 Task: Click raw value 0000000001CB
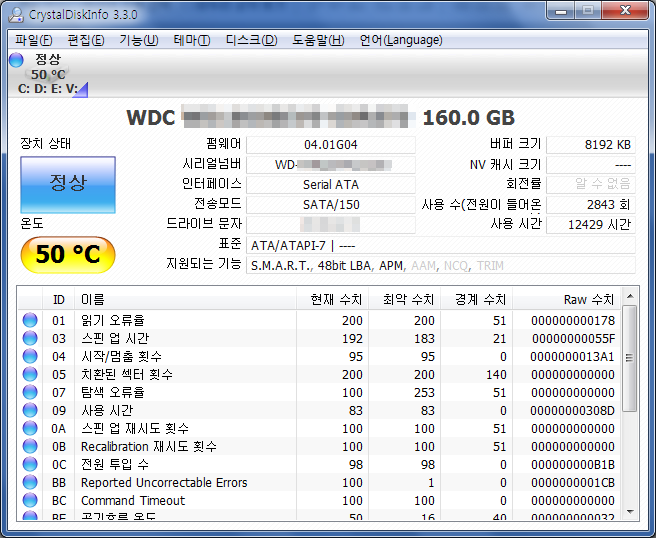pyautogui.click(x=573, y=482)
